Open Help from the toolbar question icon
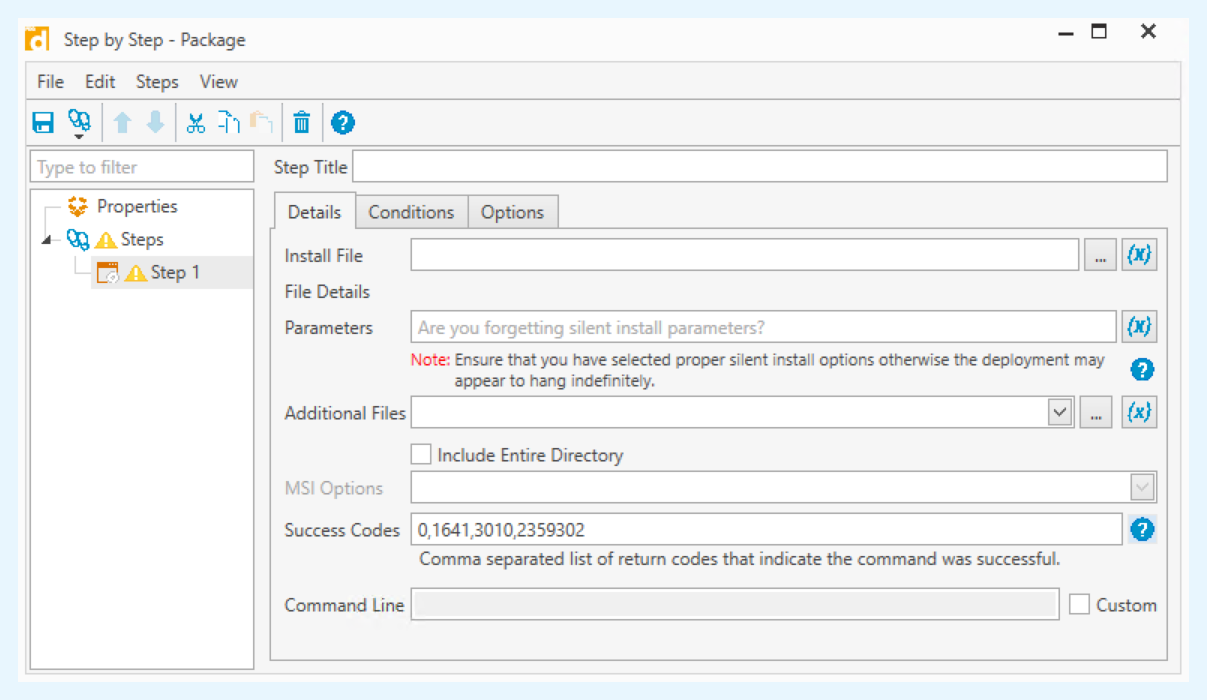This screenshot has height=700, width=1207. (343, 123)
